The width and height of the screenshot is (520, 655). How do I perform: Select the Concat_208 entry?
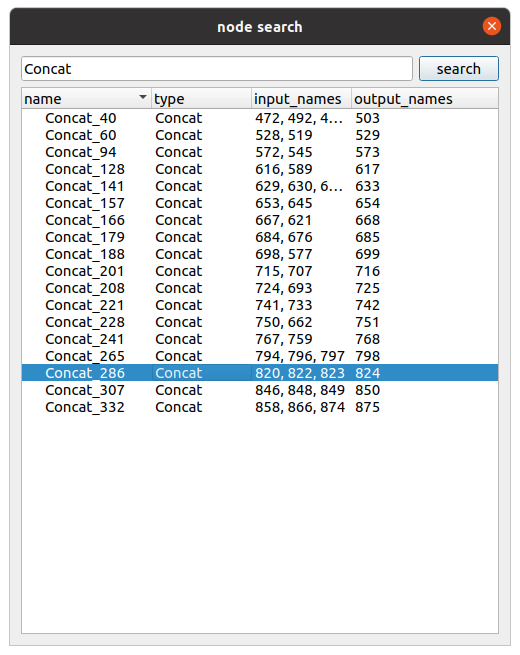pyautogui.click(x=260, y=288)
